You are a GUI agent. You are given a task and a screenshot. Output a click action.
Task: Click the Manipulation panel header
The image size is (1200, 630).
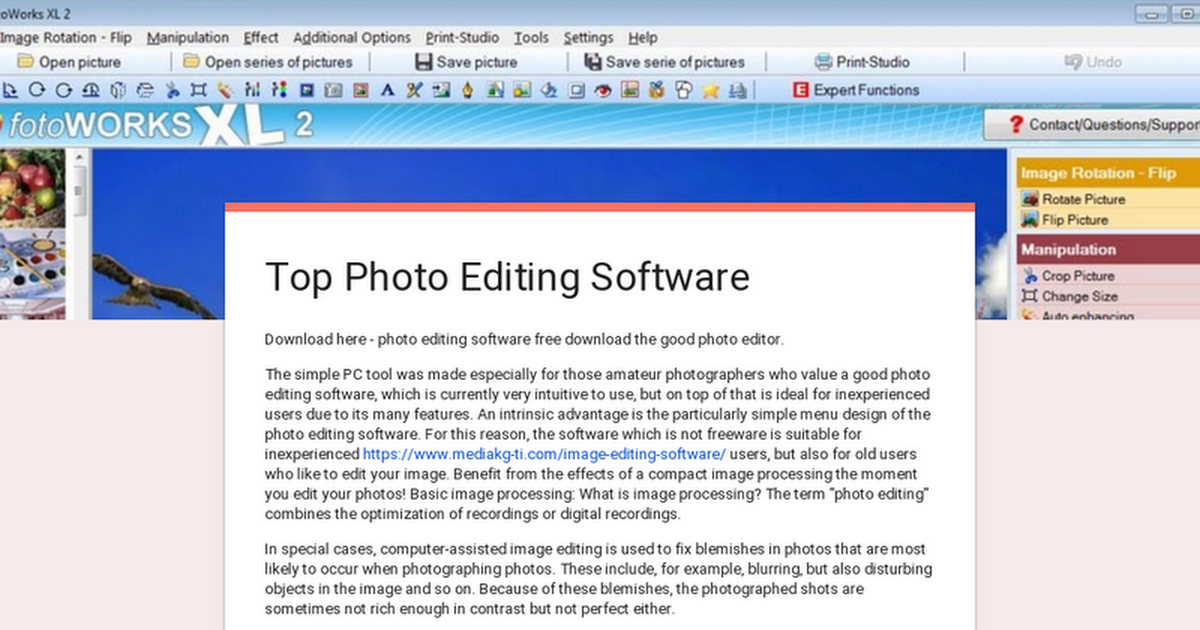click(1108, 249)
